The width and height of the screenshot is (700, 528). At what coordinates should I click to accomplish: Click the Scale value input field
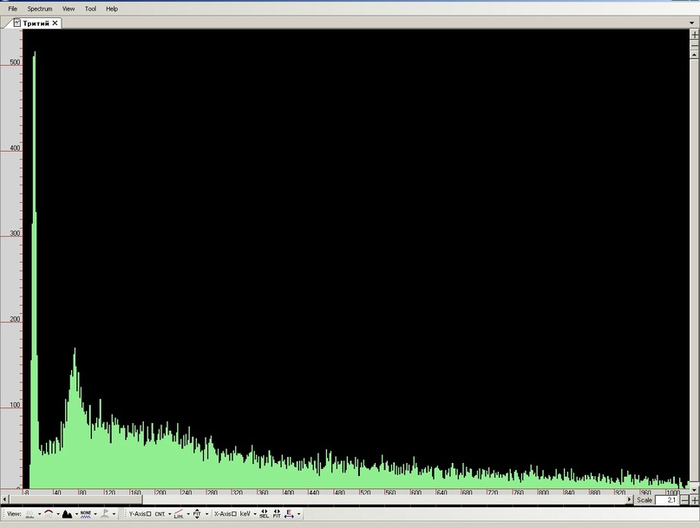click(x=669, y=500)
